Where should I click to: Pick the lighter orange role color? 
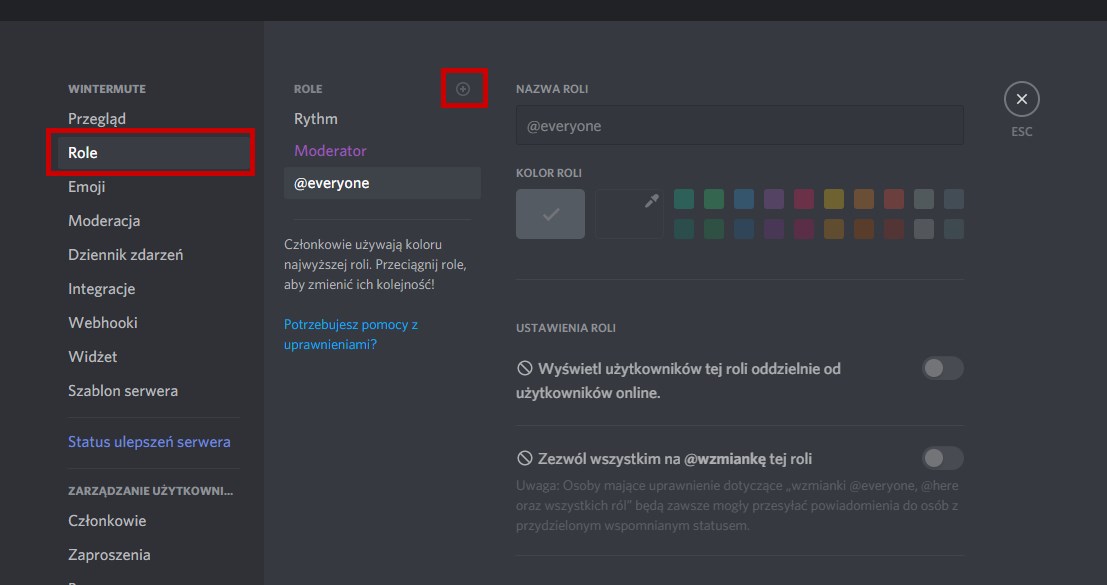point(863,199)
